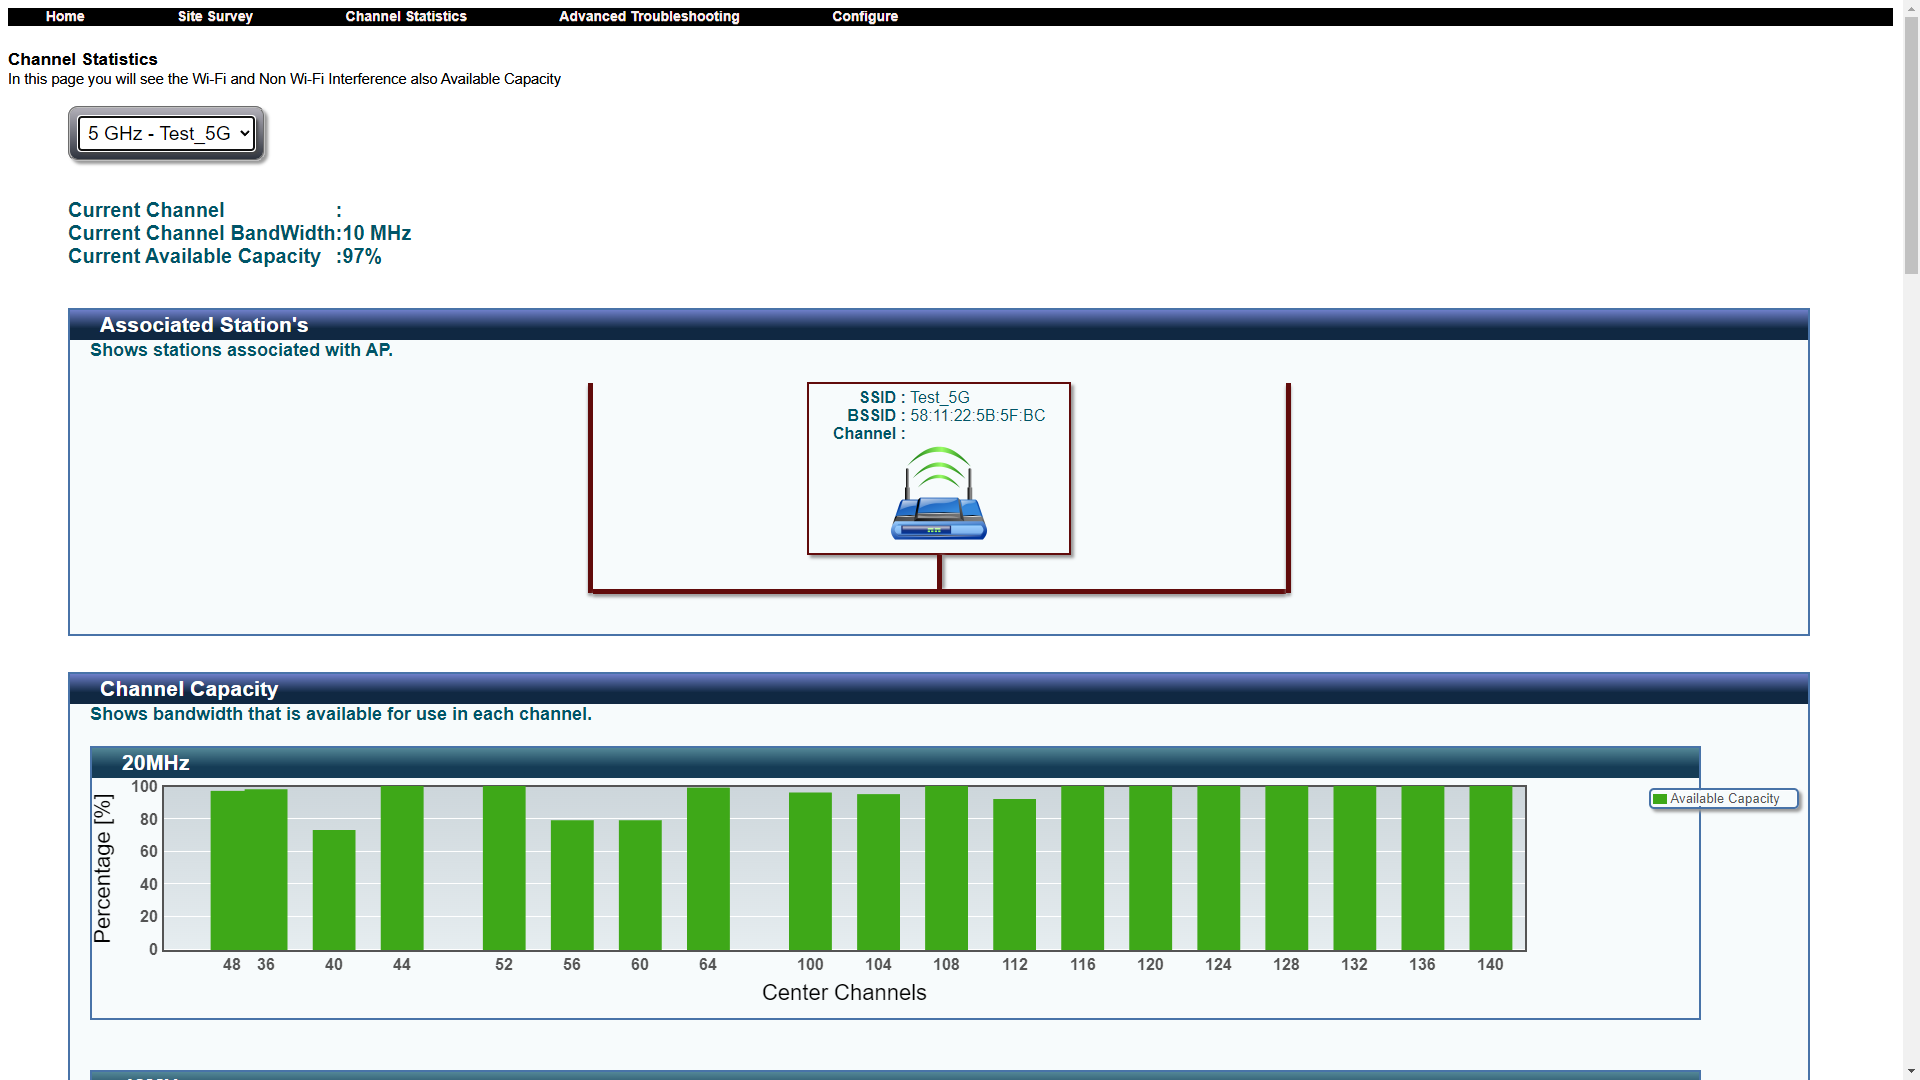
Task: Click the page's vertical scrollbar thumb
Action: (1911, 145)
